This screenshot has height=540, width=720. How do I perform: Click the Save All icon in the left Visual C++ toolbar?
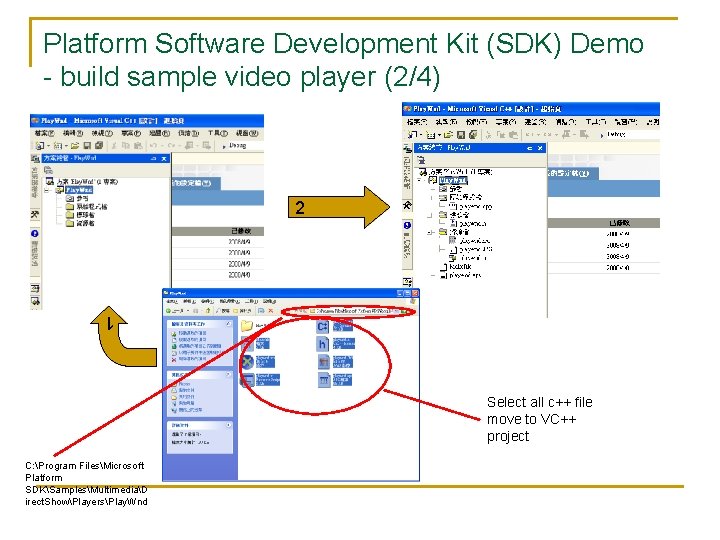98,146
